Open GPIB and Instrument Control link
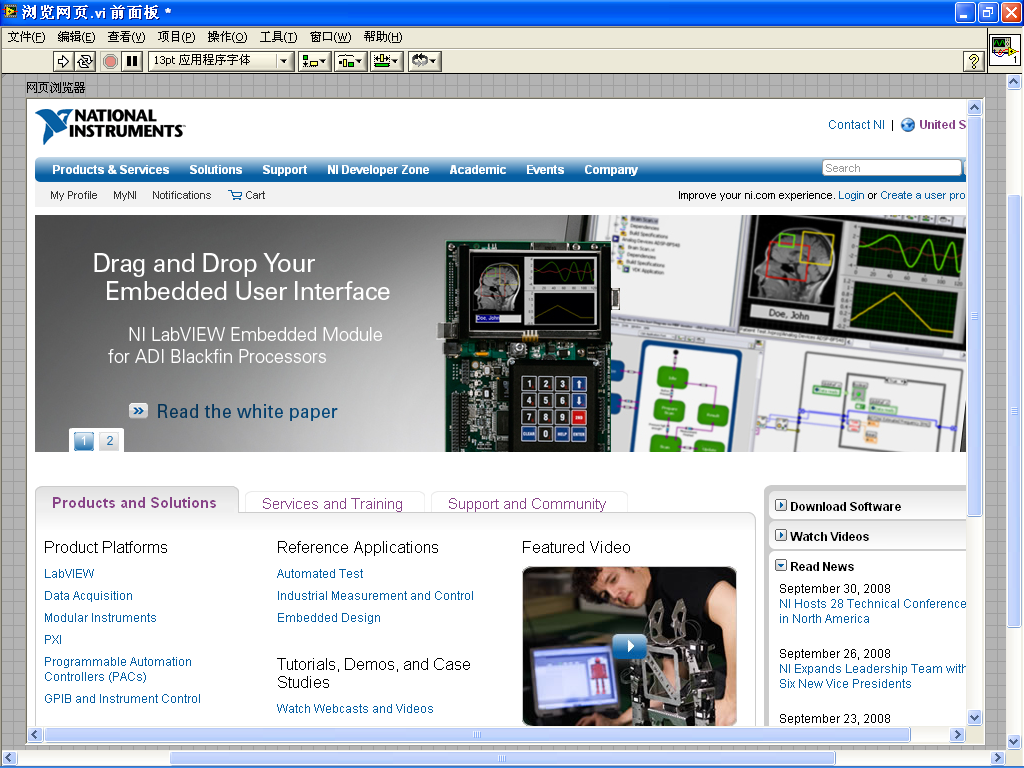The width and height of the screenshot is (1024, 768). click(x=123, y=699)
